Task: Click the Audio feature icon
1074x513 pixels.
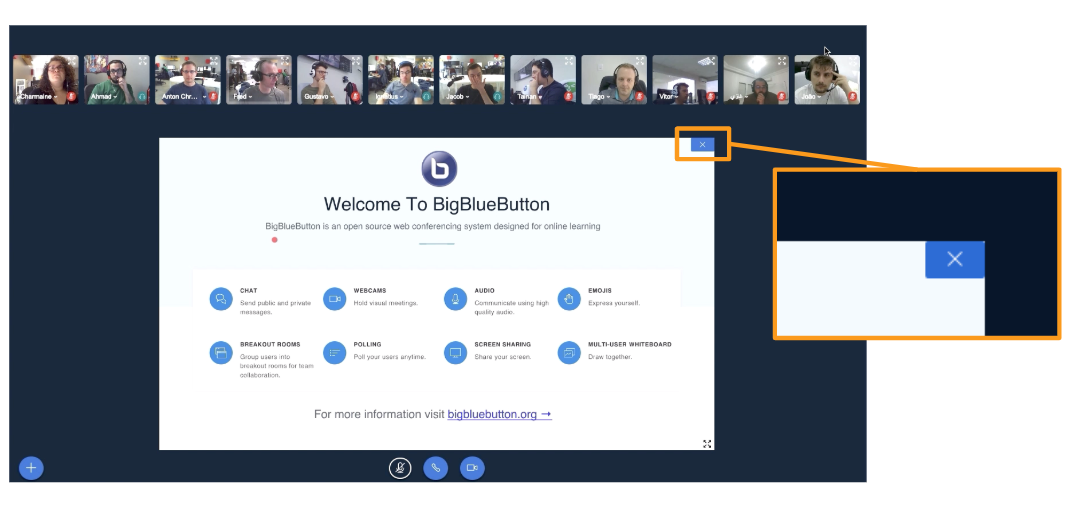Action: coord(455,299)
